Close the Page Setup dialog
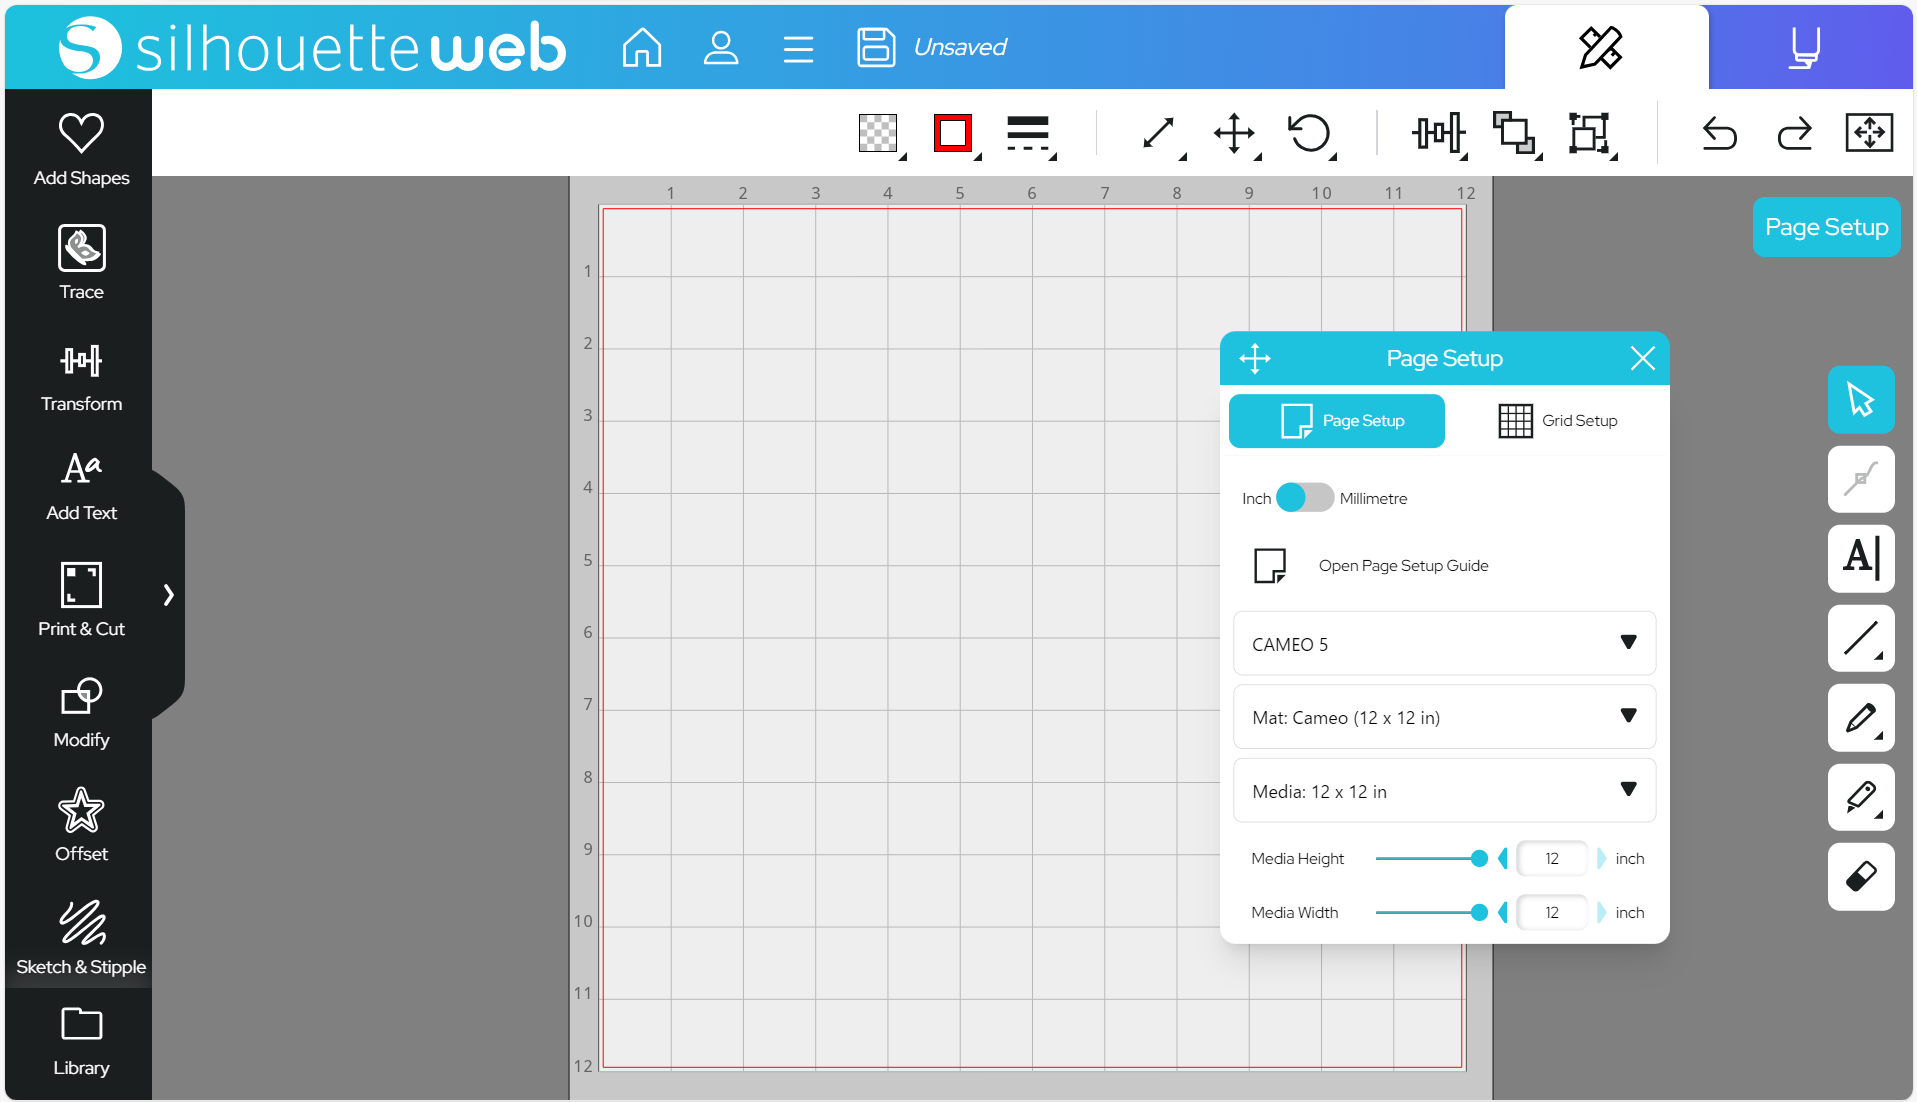The height and width of the screenshot is (1102, 1917). 1642,358
